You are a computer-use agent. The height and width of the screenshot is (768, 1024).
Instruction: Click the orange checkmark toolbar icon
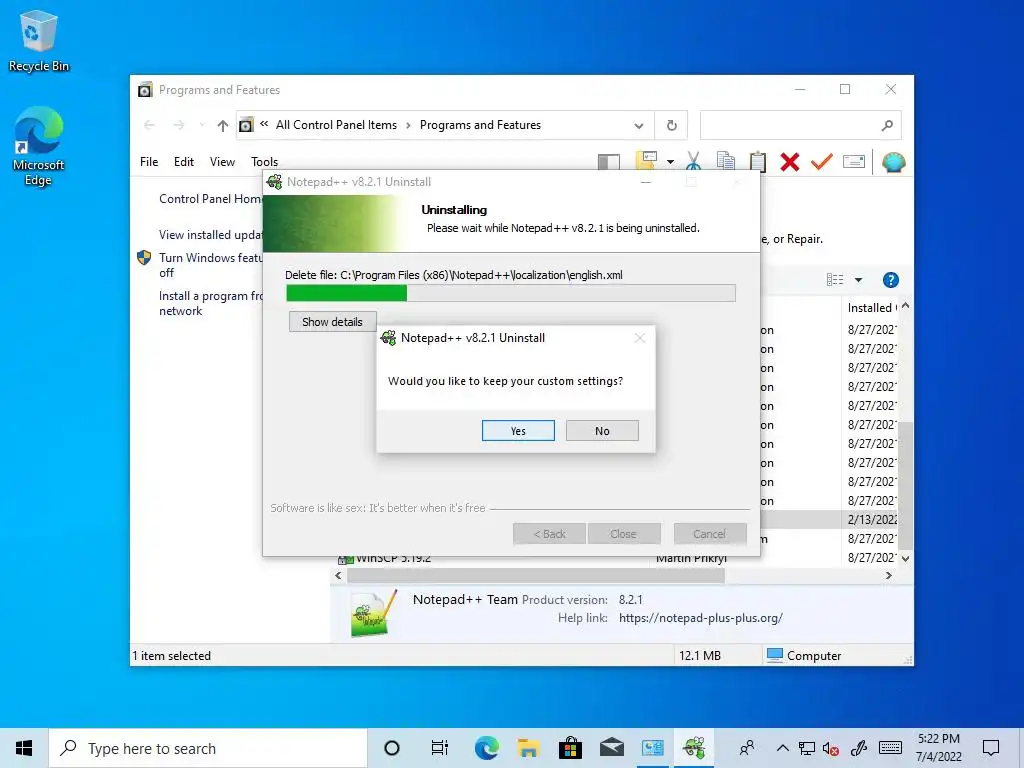822,161
